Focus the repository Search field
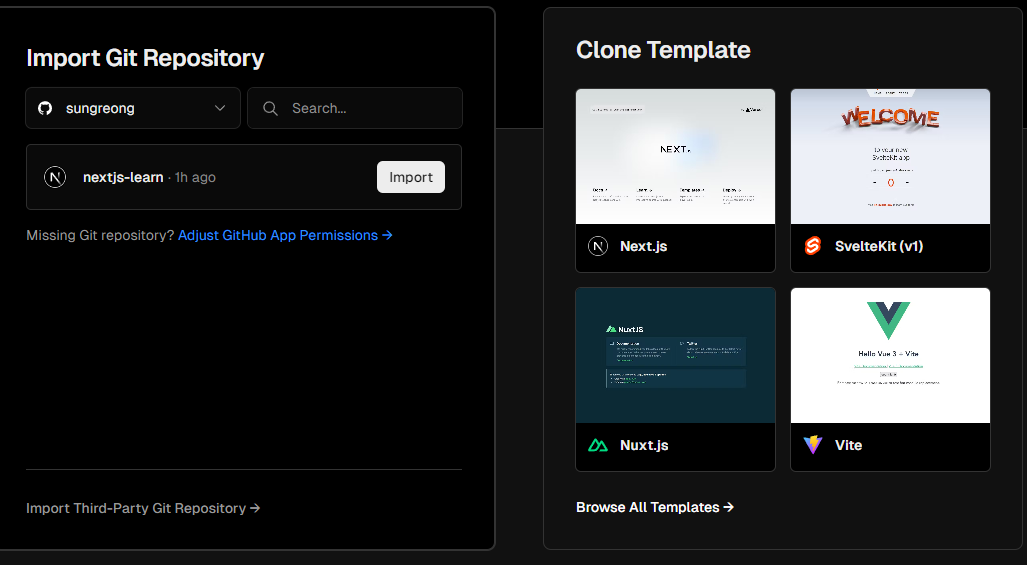The width and height of the screenshot is (1027, 565). pos(355,108)
